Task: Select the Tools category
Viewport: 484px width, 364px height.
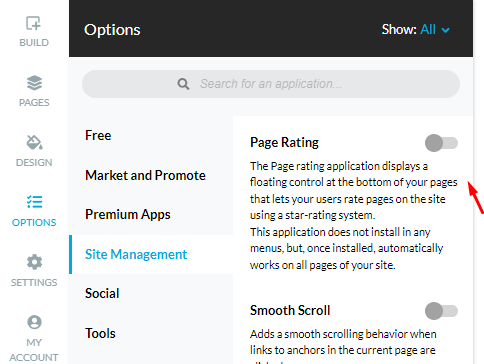Action: tap(151, 333)
